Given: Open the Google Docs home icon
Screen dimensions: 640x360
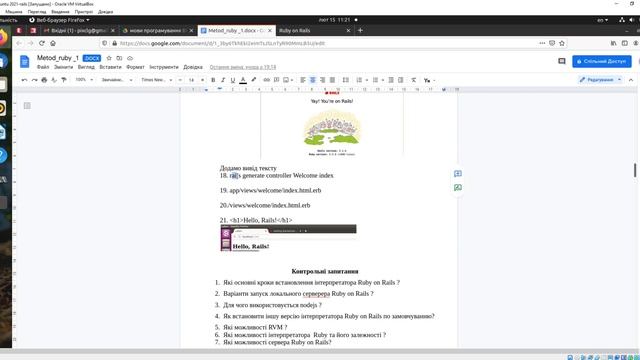Looking at the screenshot, I should [x=24, y=61].
